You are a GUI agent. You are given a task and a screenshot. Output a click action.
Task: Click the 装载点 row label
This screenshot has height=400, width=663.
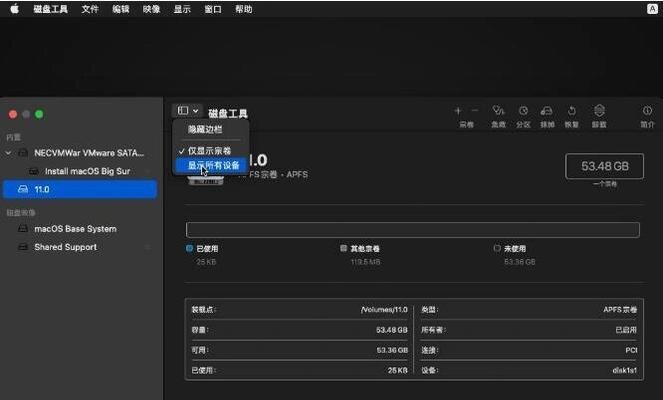[x=203, y=310]
